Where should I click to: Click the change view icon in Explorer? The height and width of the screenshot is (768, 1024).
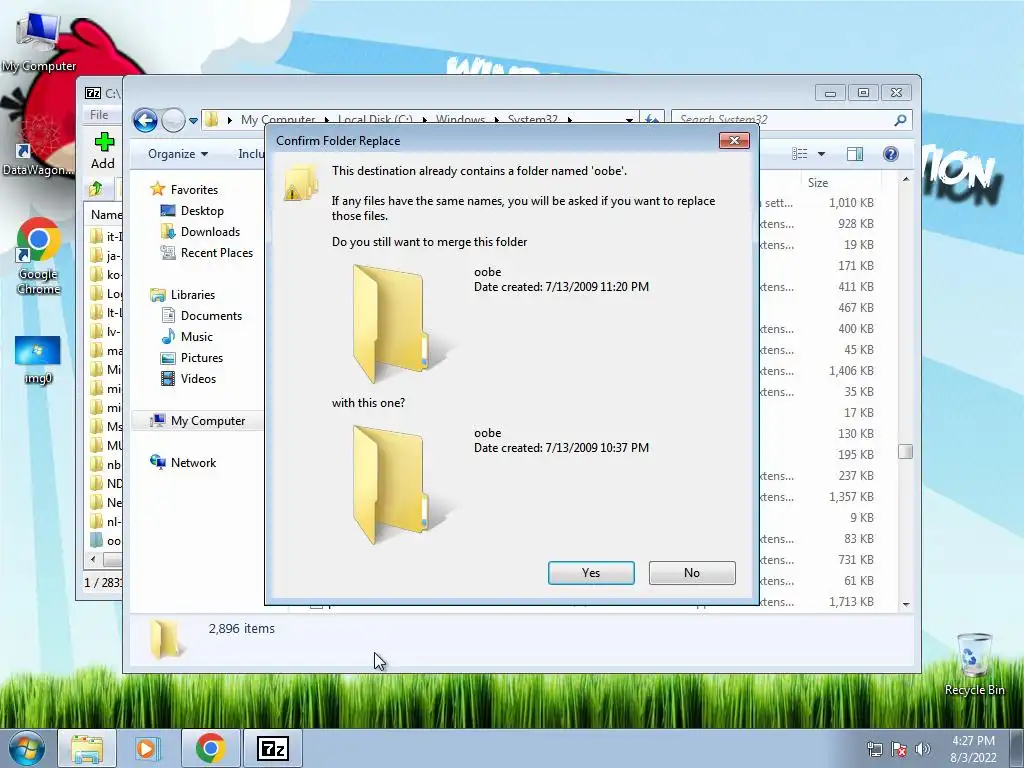pos(800,154)
